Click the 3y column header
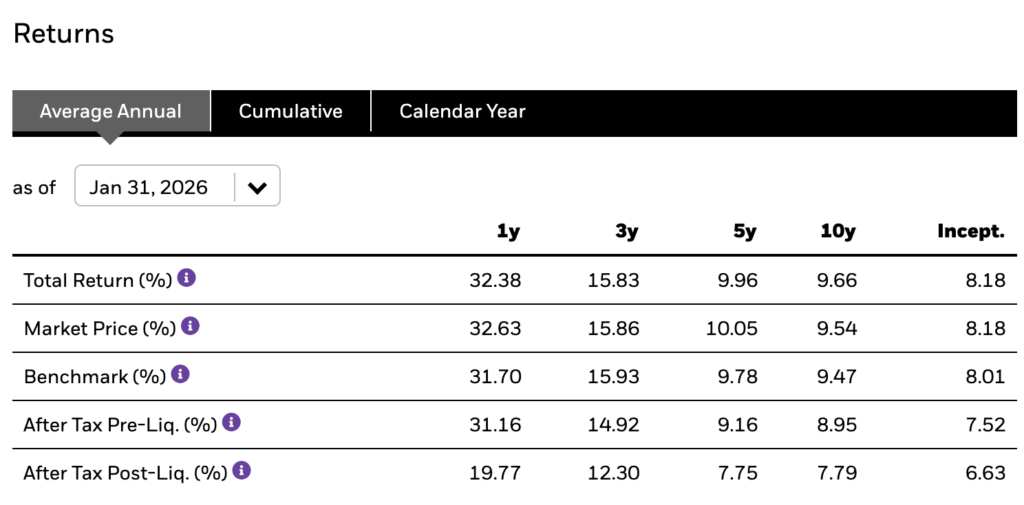This screenshot has height=505, width=1024. coord(627,232)
